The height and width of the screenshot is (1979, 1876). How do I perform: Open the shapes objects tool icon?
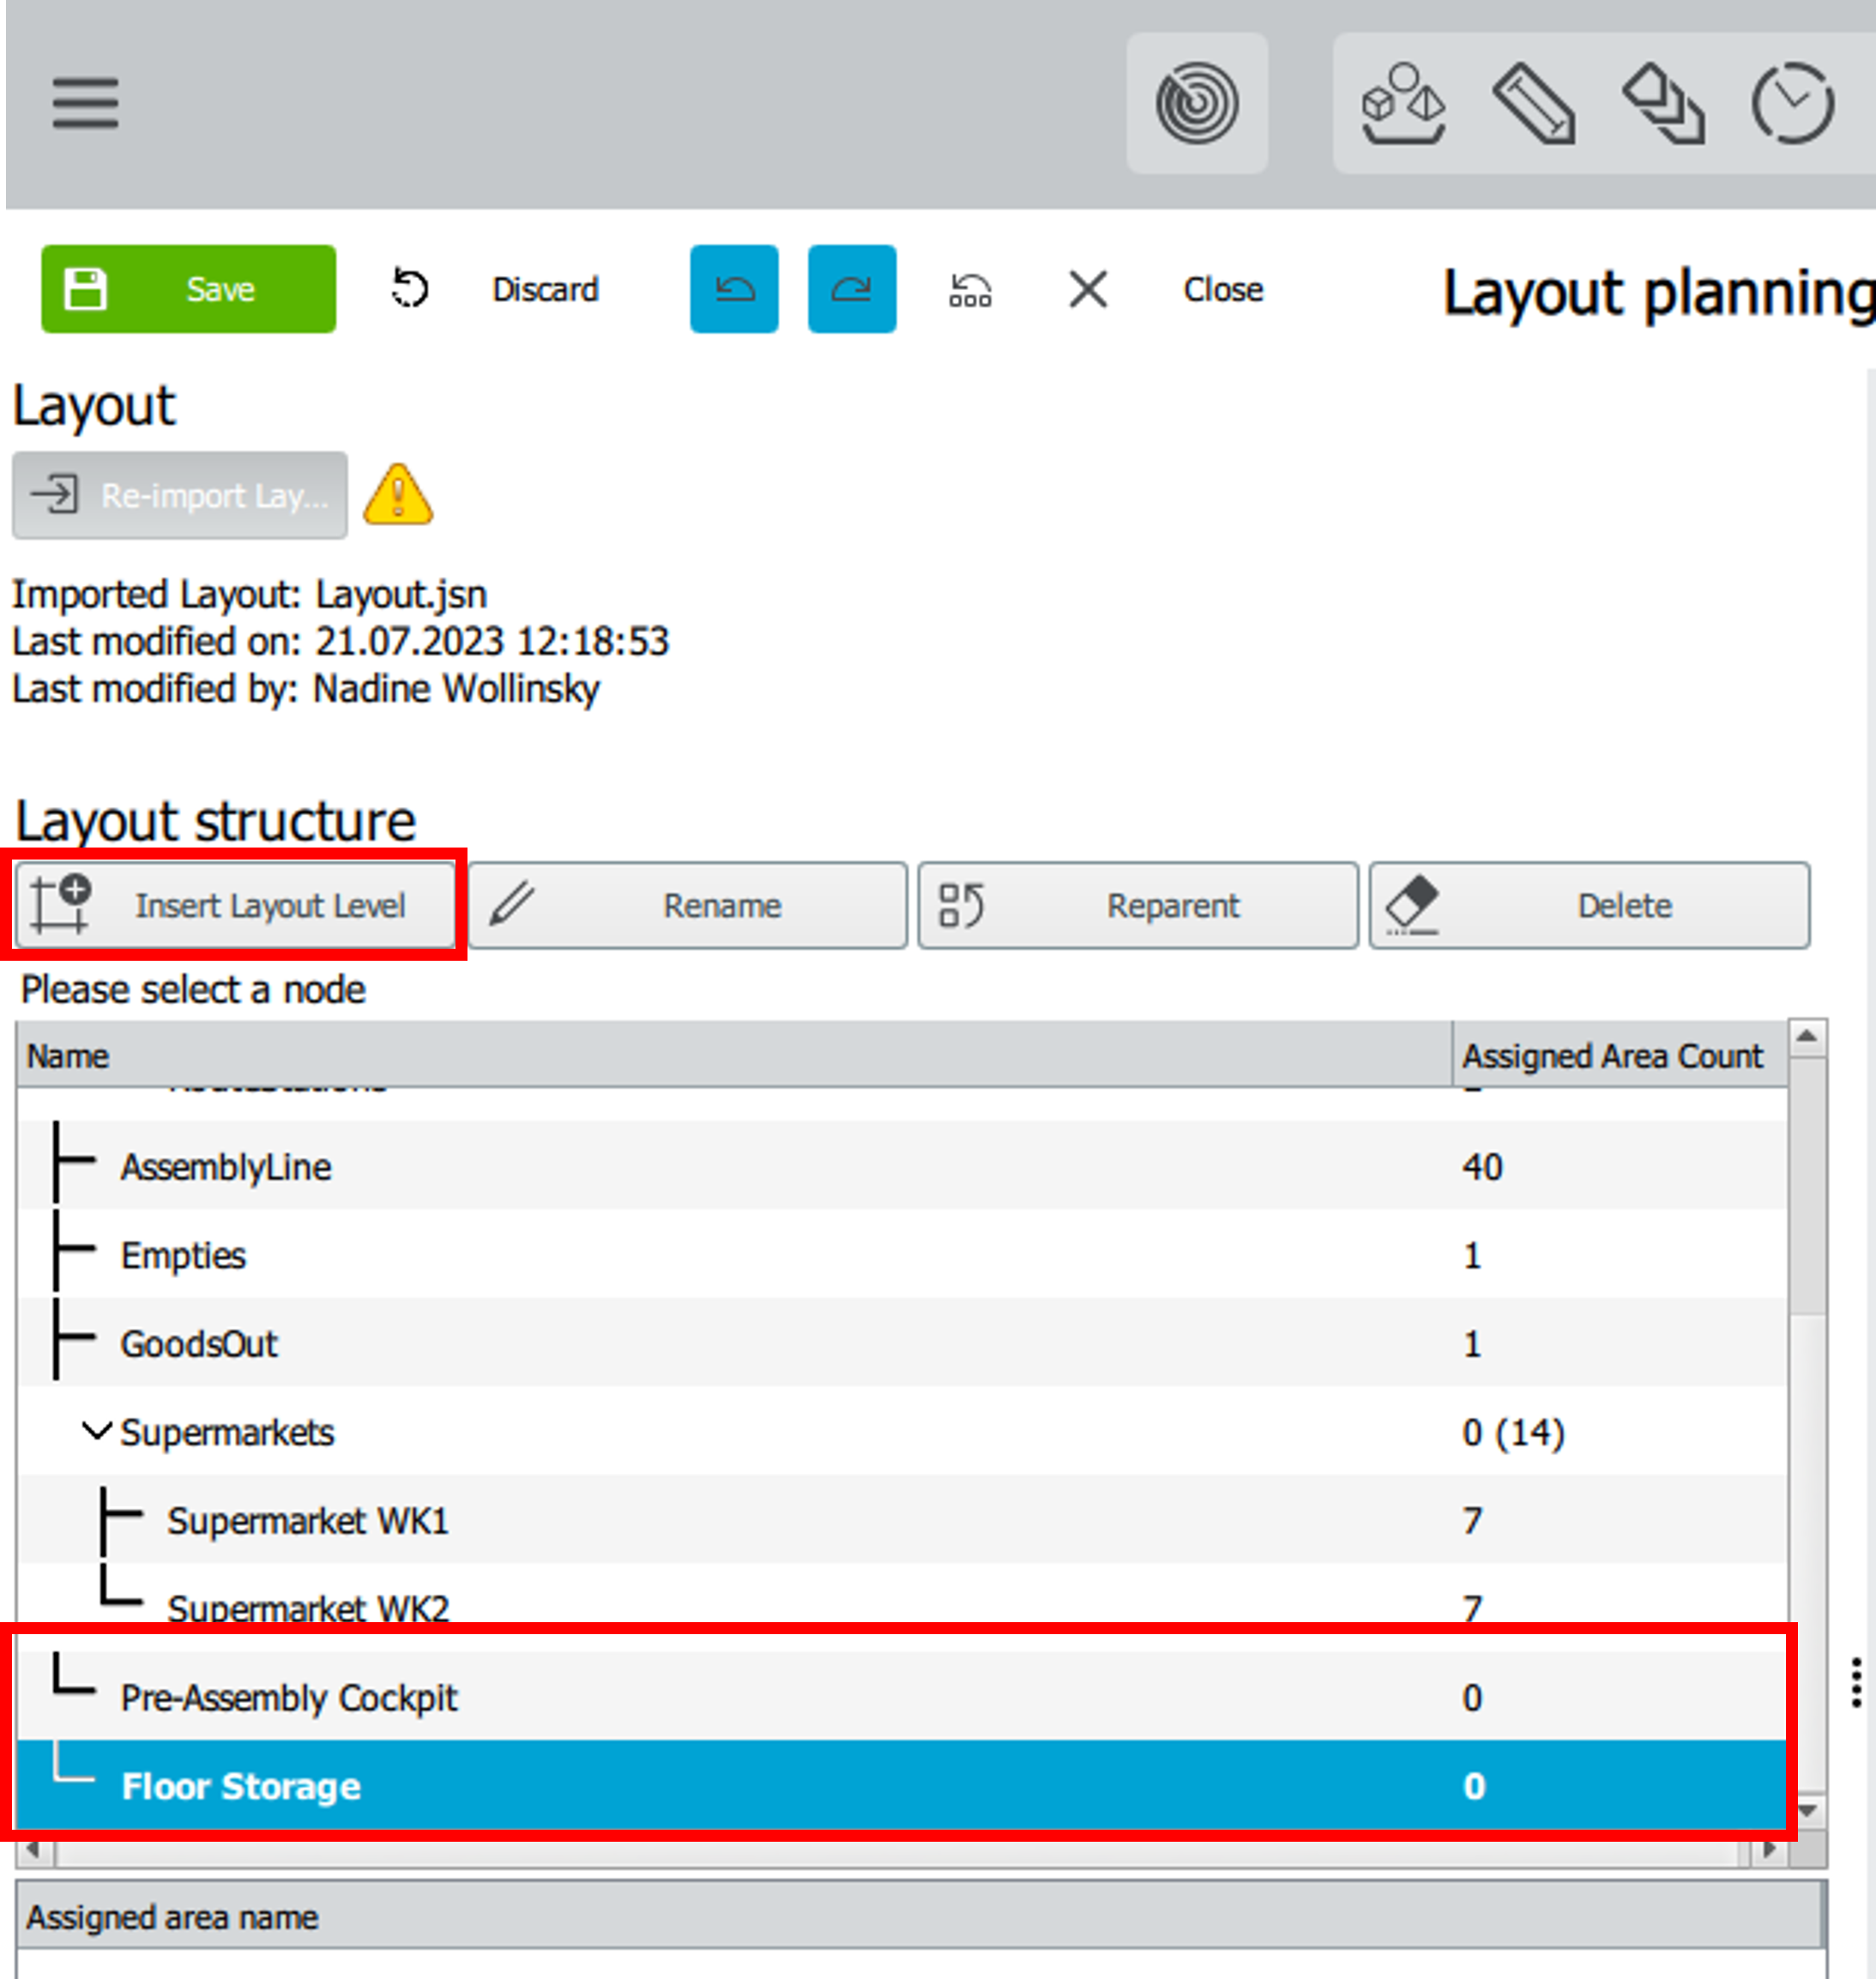pyautogui.click(x=1403, y=103)
